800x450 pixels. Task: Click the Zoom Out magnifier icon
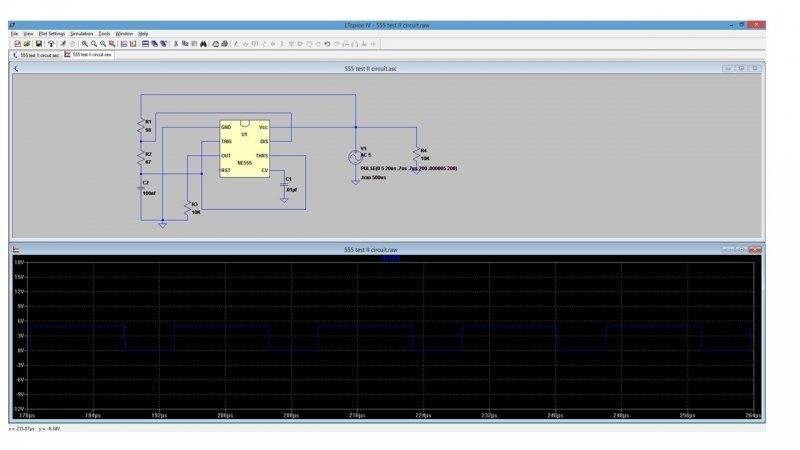103,44
